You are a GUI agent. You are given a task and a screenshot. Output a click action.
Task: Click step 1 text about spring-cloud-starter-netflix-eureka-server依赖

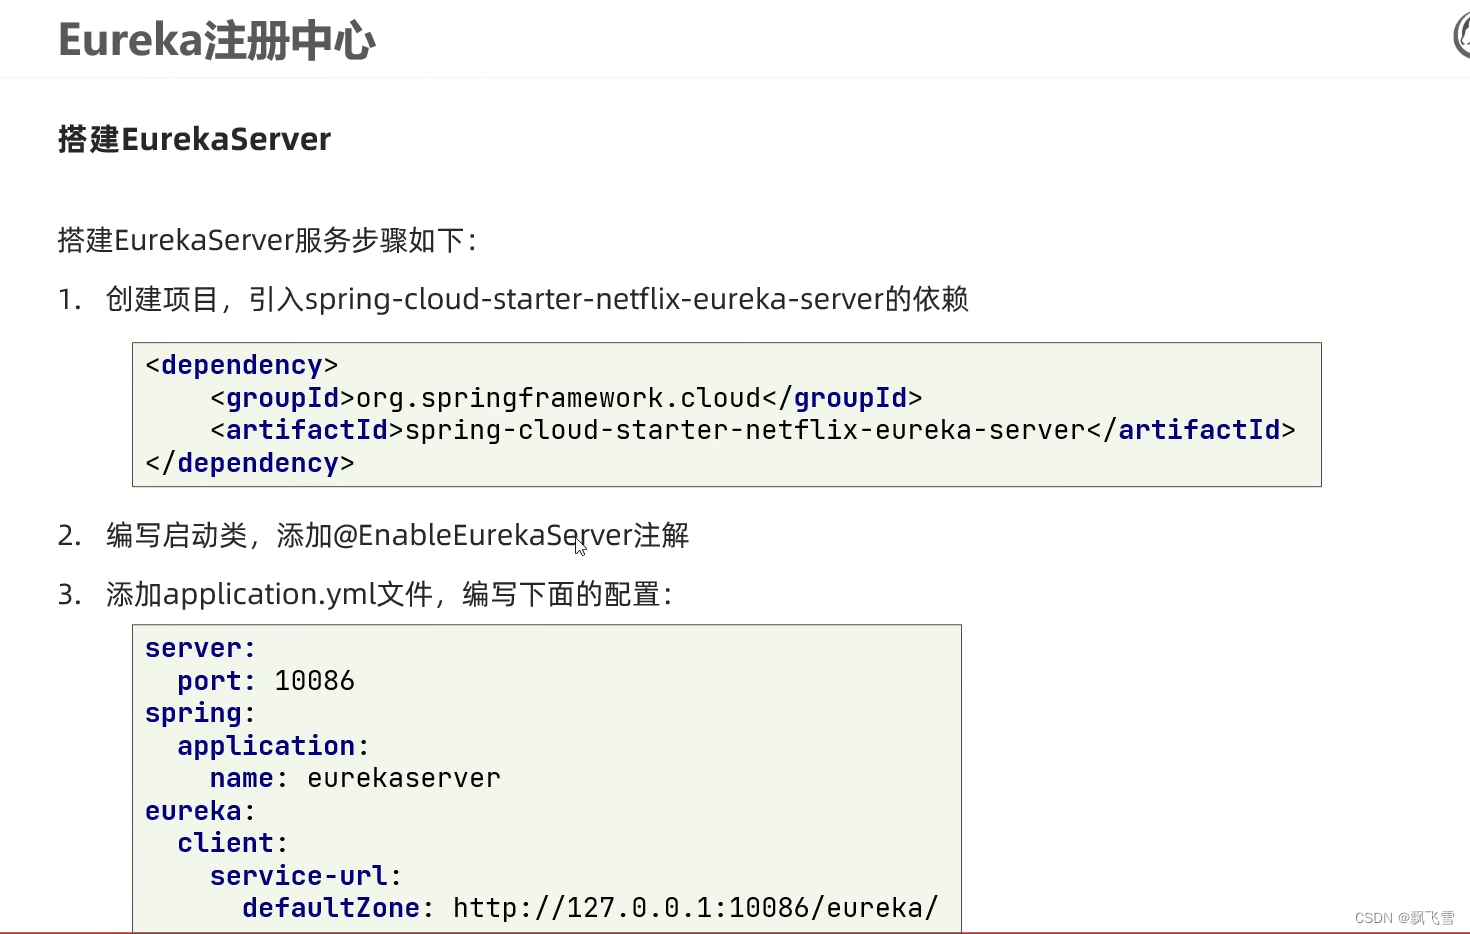point(537,299)
